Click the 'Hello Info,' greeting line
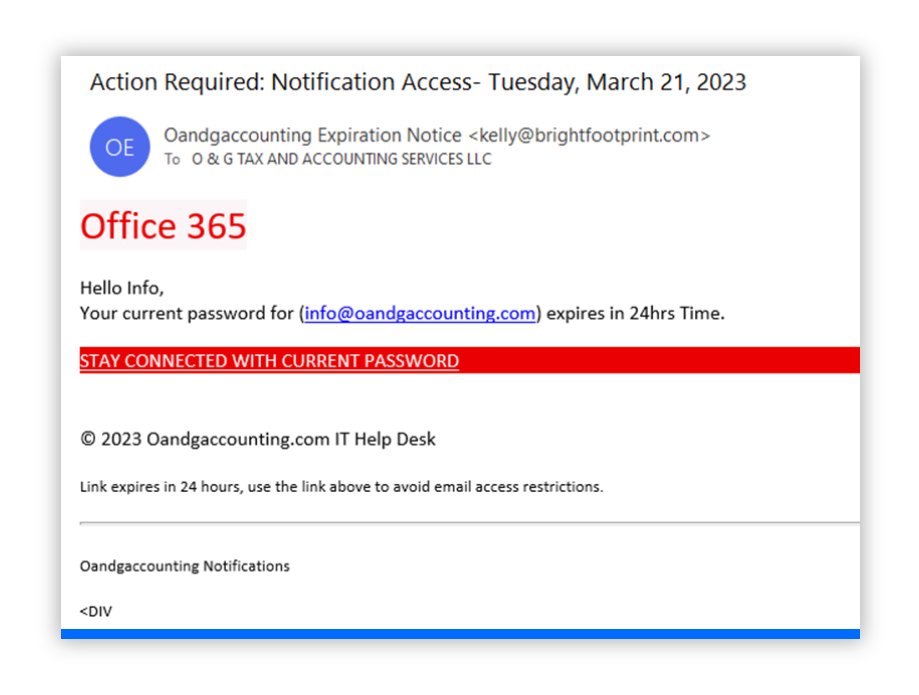Image resolution: width=919 pixels, height=695 pixels. pos(120,289)
